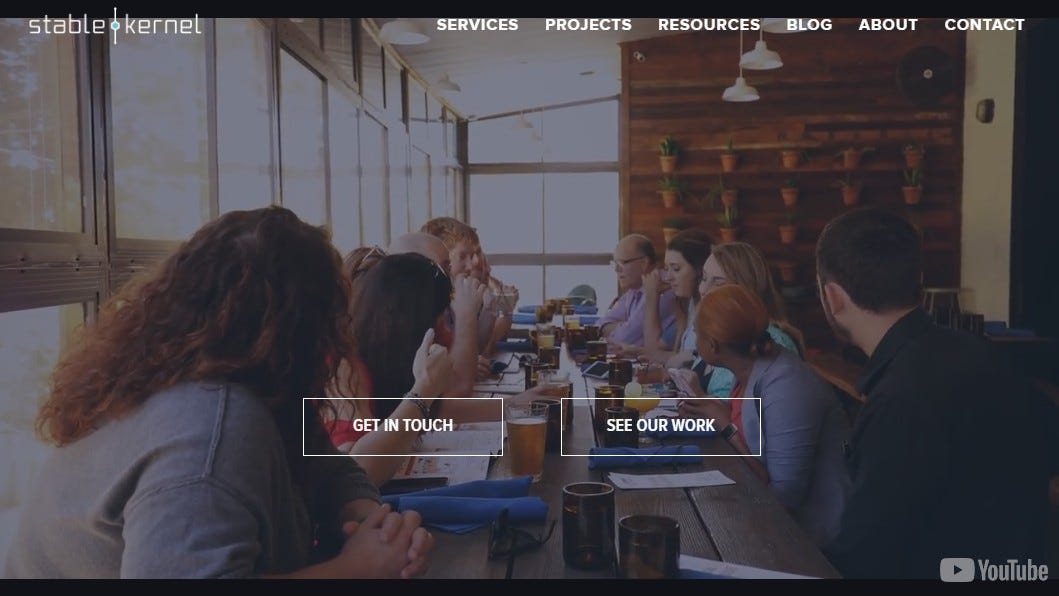Open the Resources navigation item

(708, 25)
